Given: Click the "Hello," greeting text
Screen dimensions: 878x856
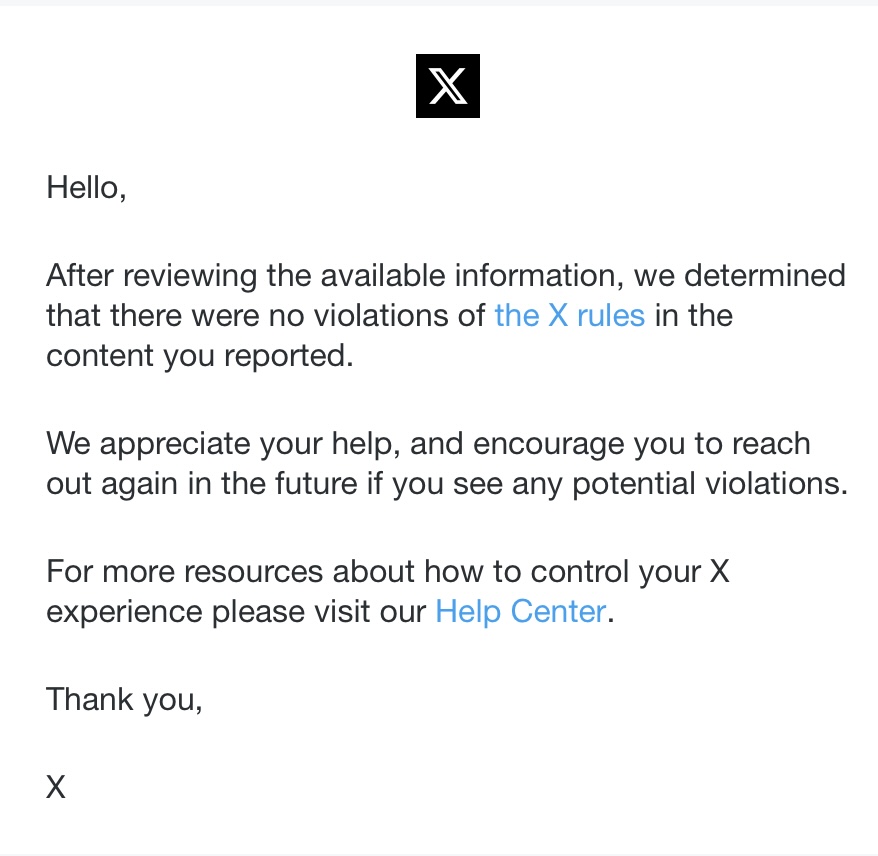Looking at the screenshot, I should click(86, 188).
